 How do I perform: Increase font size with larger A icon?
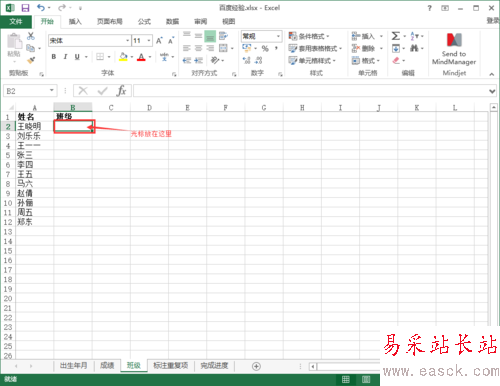click(x=159, y=40)
